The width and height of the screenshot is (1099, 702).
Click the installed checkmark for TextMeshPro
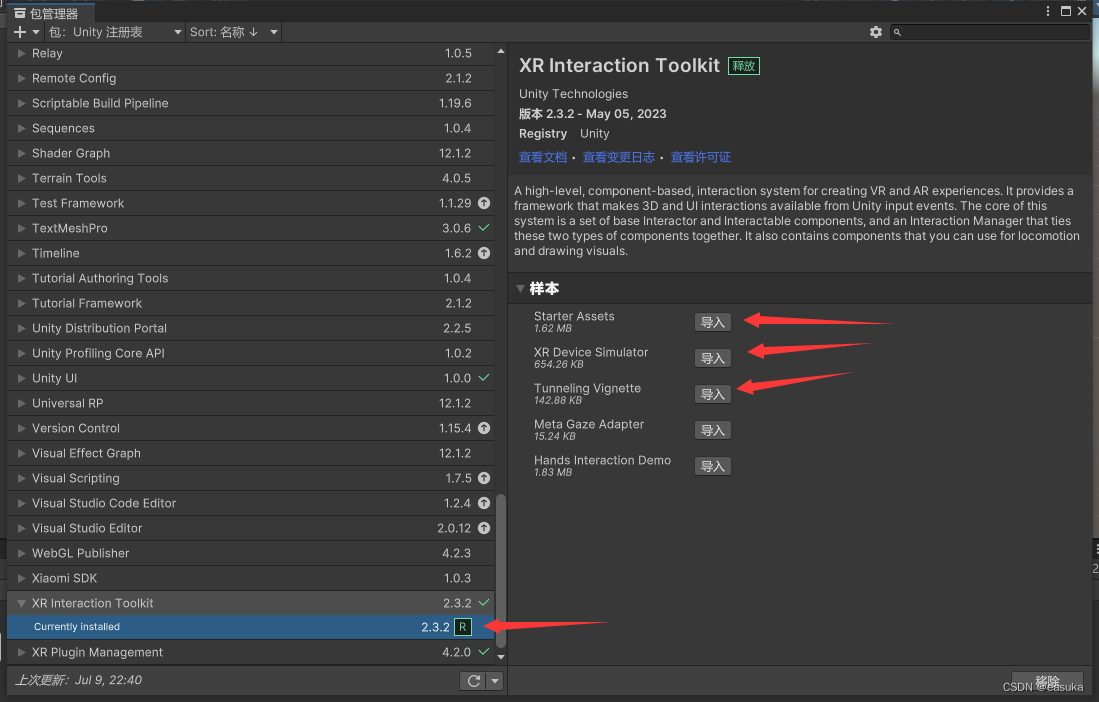pos(484,228)
